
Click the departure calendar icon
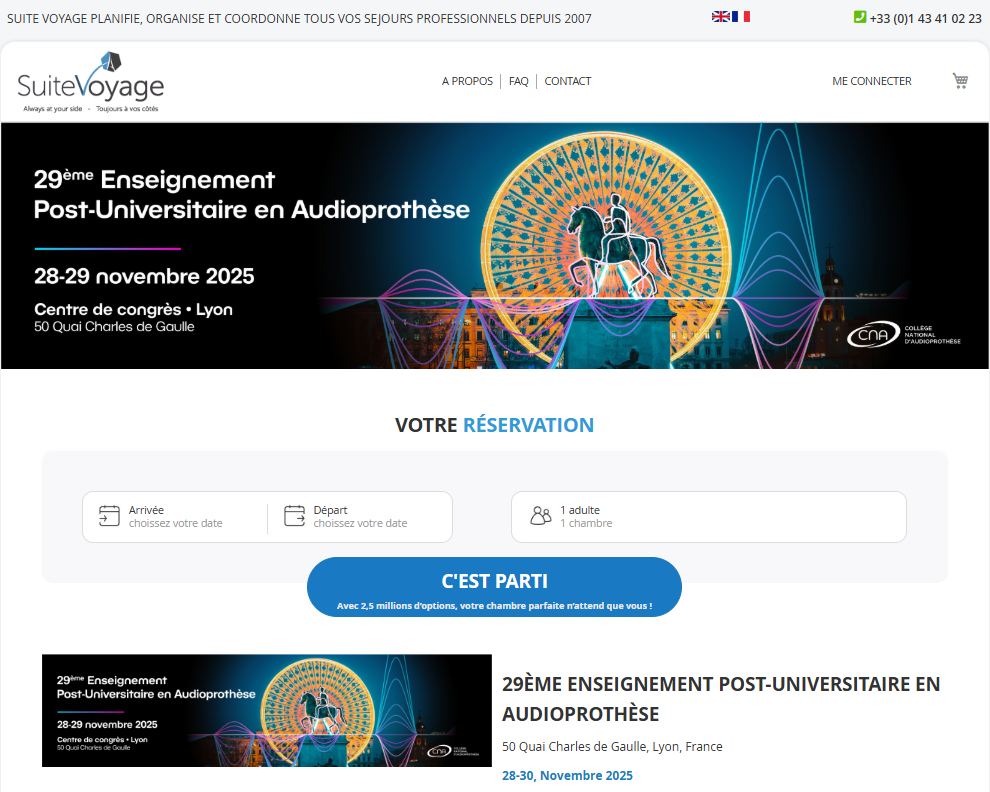coord(294,516)
